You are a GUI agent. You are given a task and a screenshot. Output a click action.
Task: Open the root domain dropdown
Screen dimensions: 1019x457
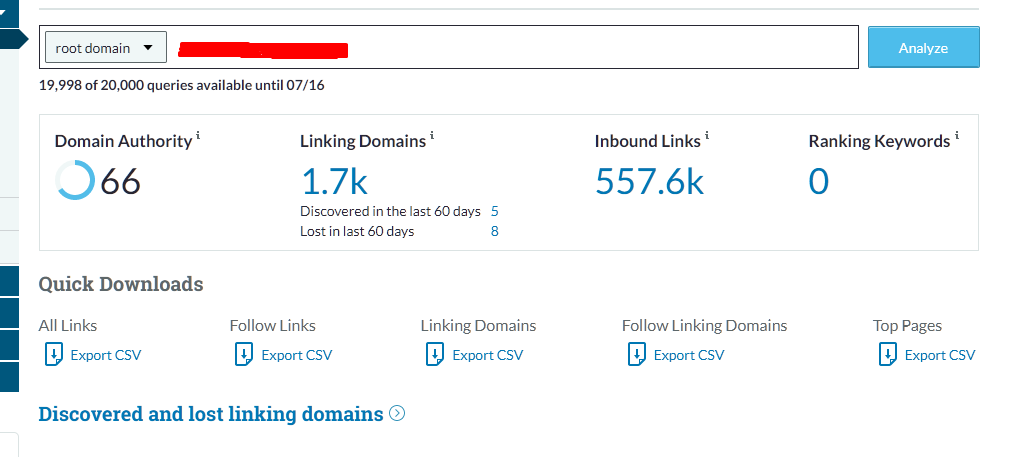click(105, 47)
